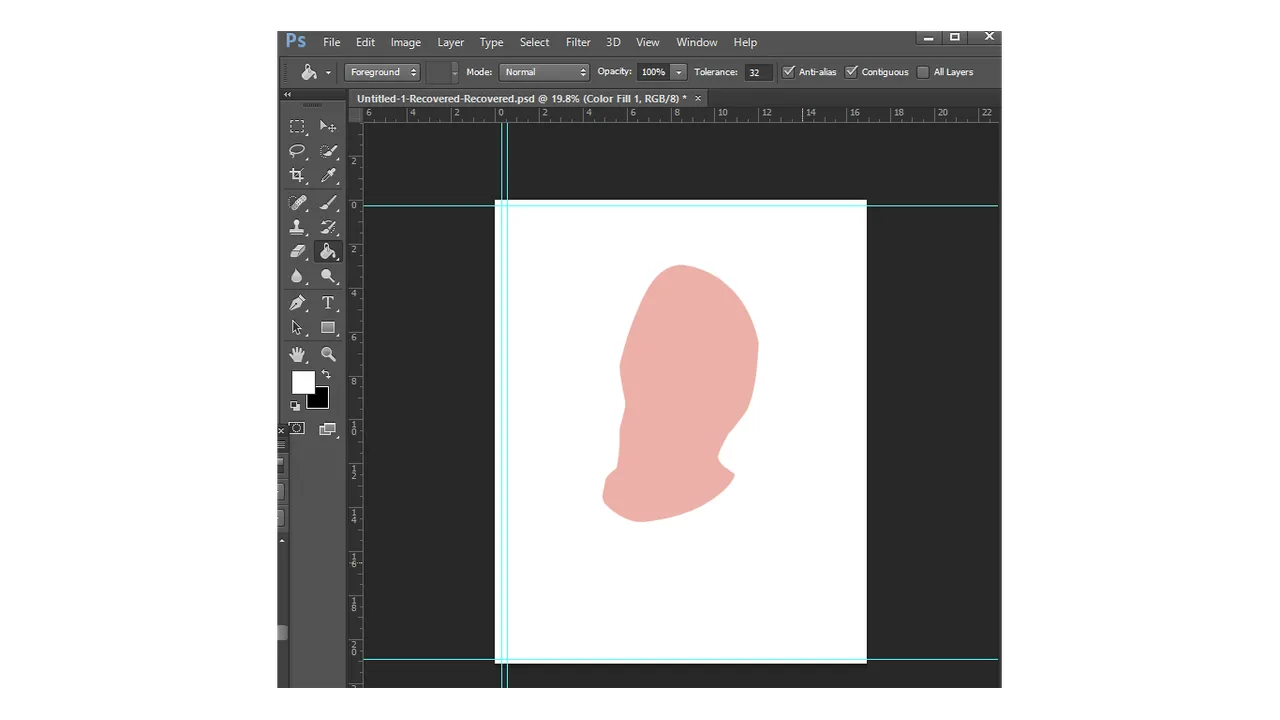This screenshot has width=1280, height=720.
Task: Select the Zoom tool
Action: pos(328,354)
